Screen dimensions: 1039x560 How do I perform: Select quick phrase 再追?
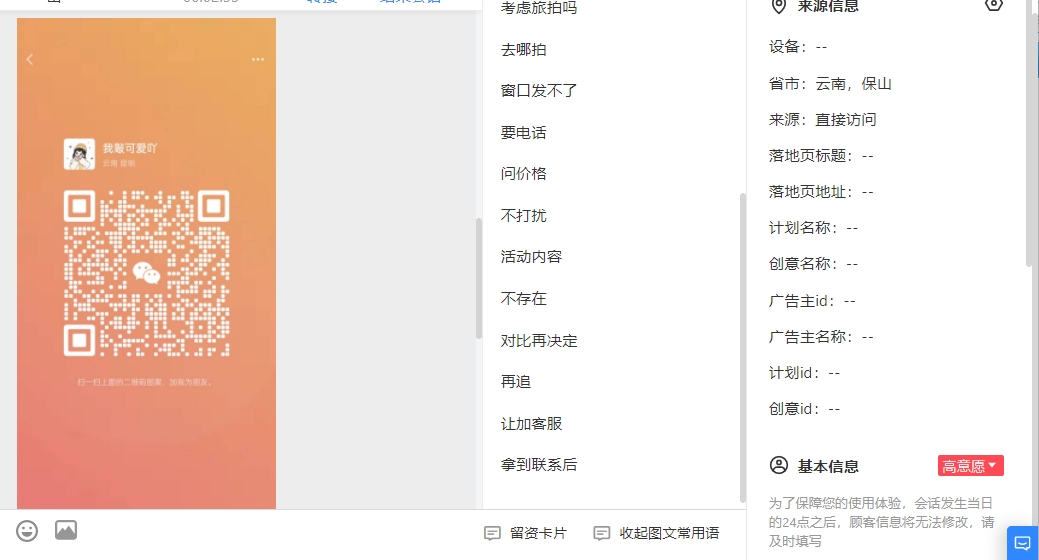click(516, 382)
